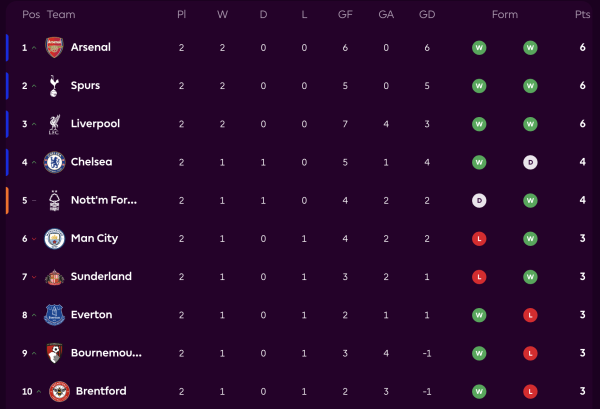Click Nott'm Forest's draw form indicator

pyautogui.click(x=480, y=200)
